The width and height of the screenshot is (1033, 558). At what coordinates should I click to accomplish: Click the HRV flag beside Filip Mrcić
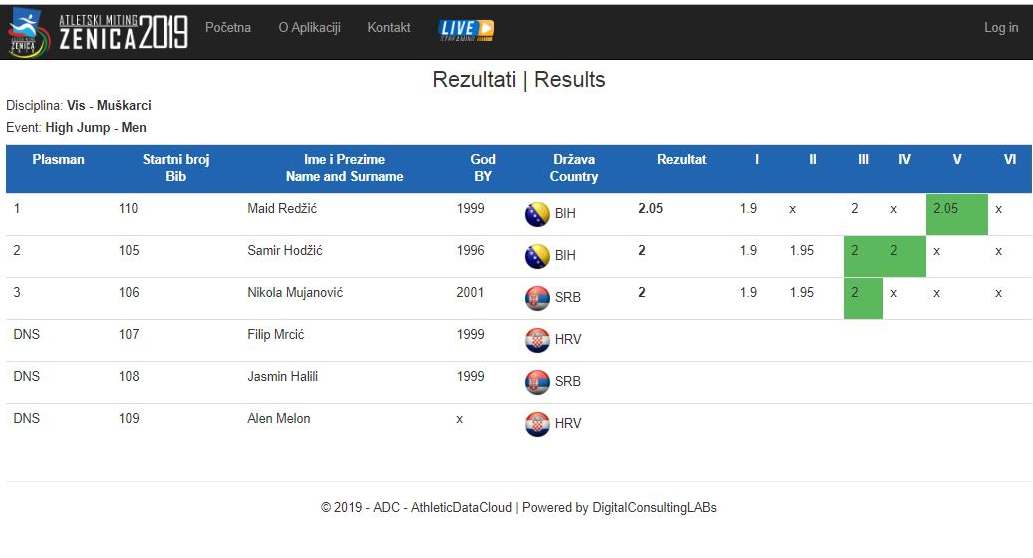coord(537,340)
